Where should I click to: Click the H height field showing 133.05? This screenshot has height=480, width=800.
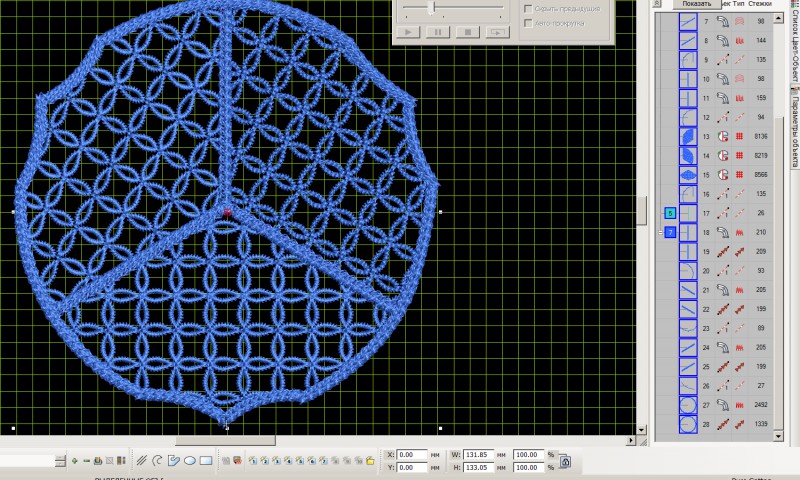pyautogui.click(x=479, y=467)
